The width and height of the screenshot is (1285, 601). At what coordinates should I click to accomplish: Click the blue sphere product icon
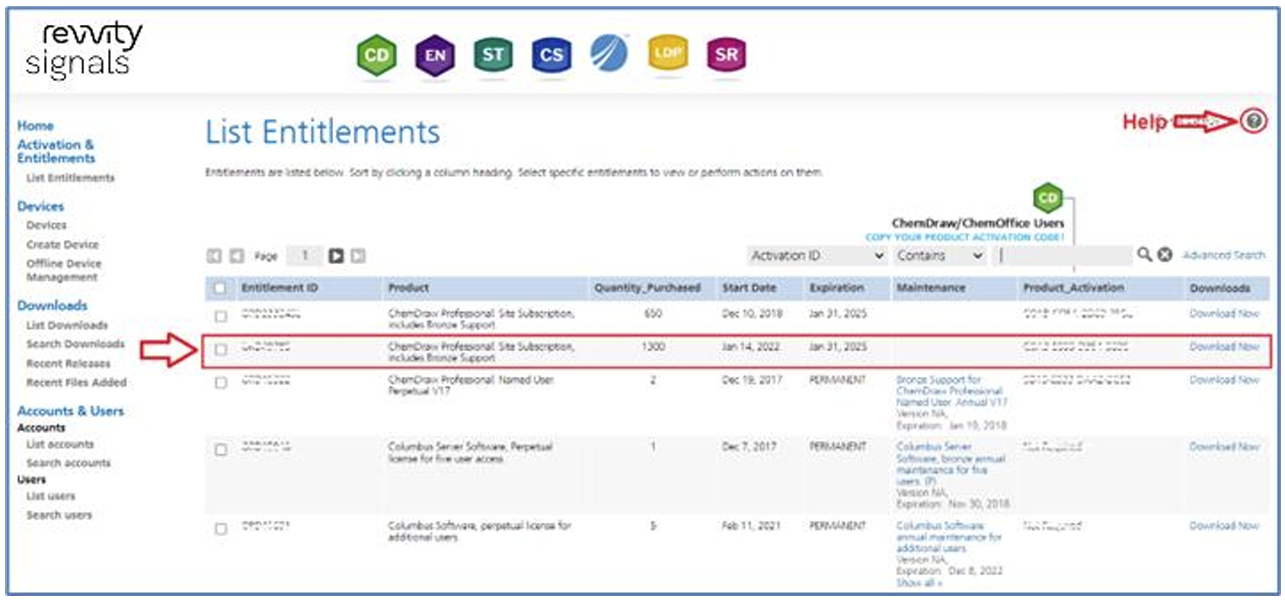point(609,54)
